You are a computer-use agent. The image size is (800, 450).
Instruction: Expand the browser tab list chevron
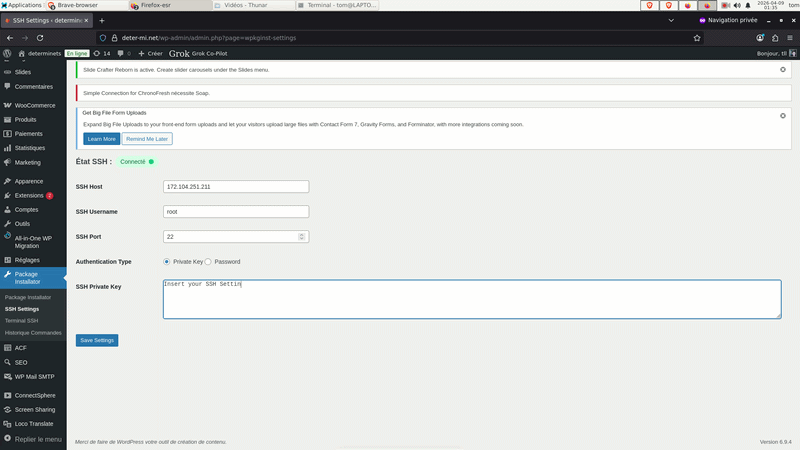671,20
